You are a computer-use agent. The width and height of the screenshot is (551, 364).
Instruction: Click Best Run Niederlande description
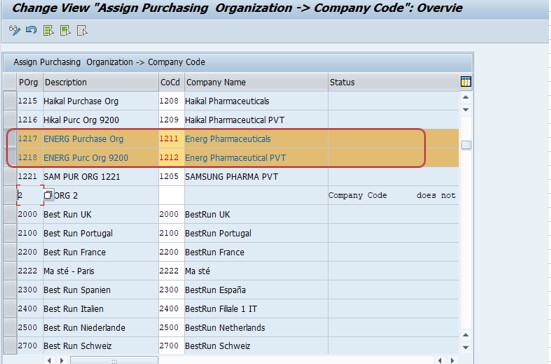(x=84, y=327)
